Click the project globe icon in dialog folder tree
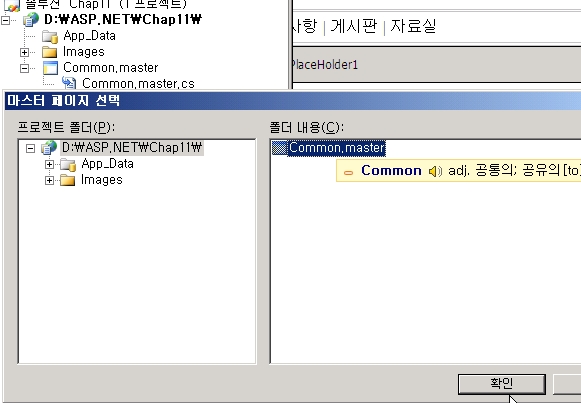The image size is (581, 403). (49, 148)
